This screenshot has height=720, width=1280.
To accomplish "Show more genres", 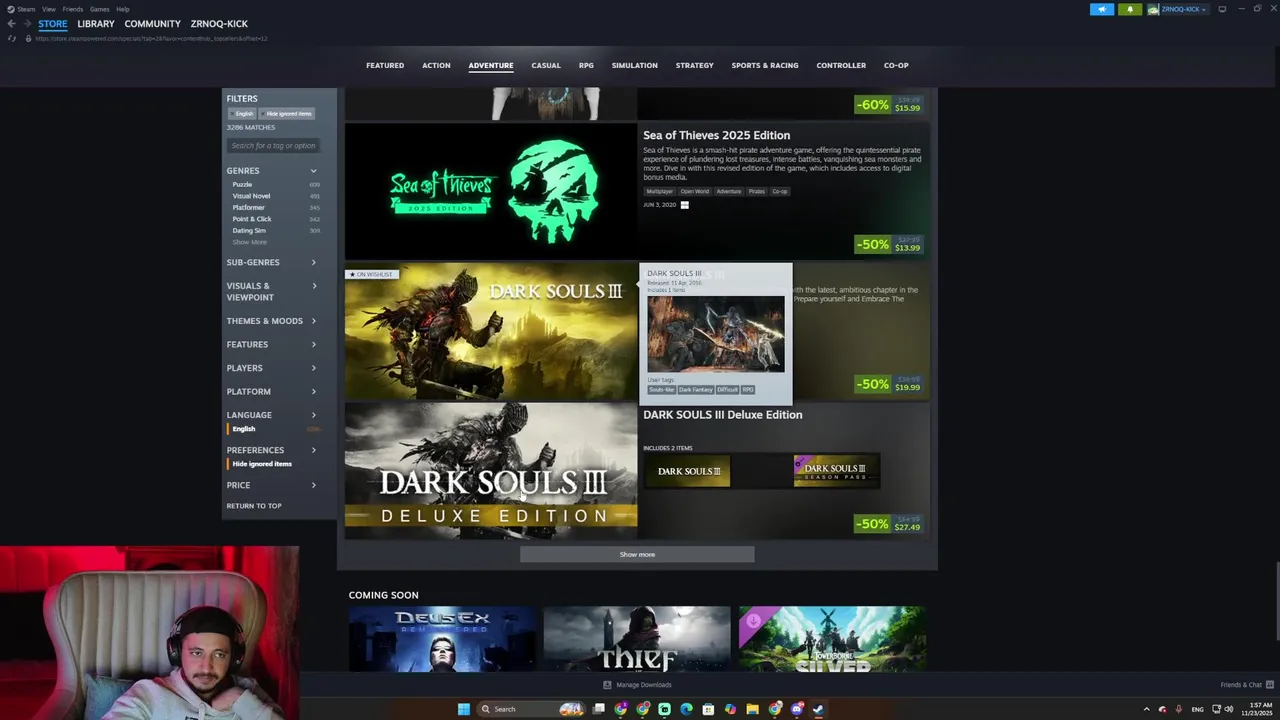I will click(250, 242).
